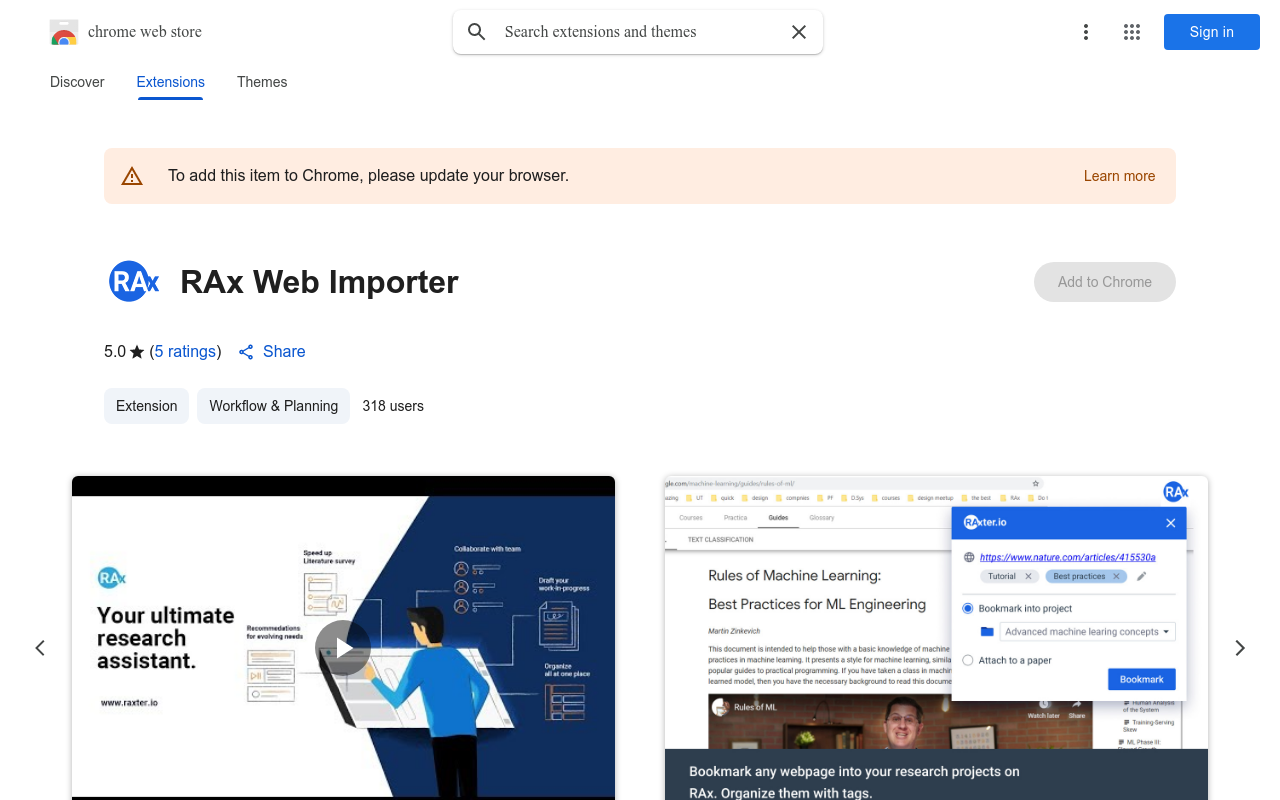Click the update browser warning message
Screen dimensions: 1280x800
(x=368, y=176)
